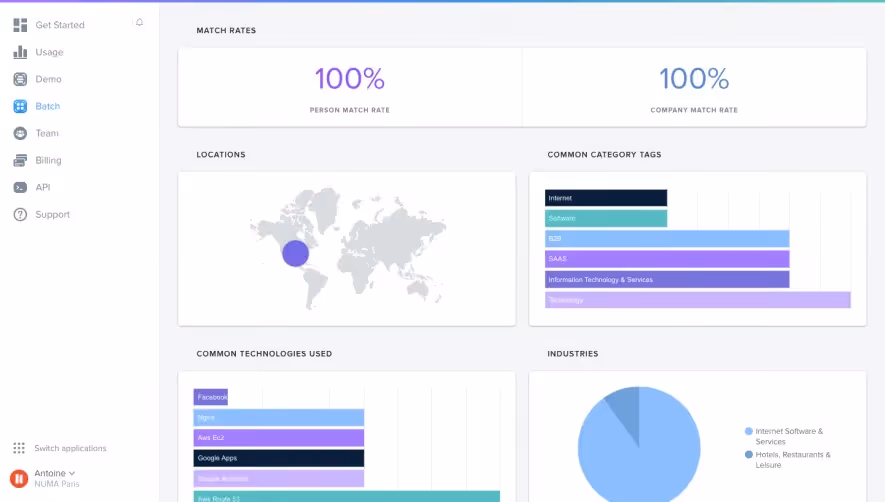Click the API terminal icon
The width and height of the screenshot is (885, 502).
pos(20,187)
